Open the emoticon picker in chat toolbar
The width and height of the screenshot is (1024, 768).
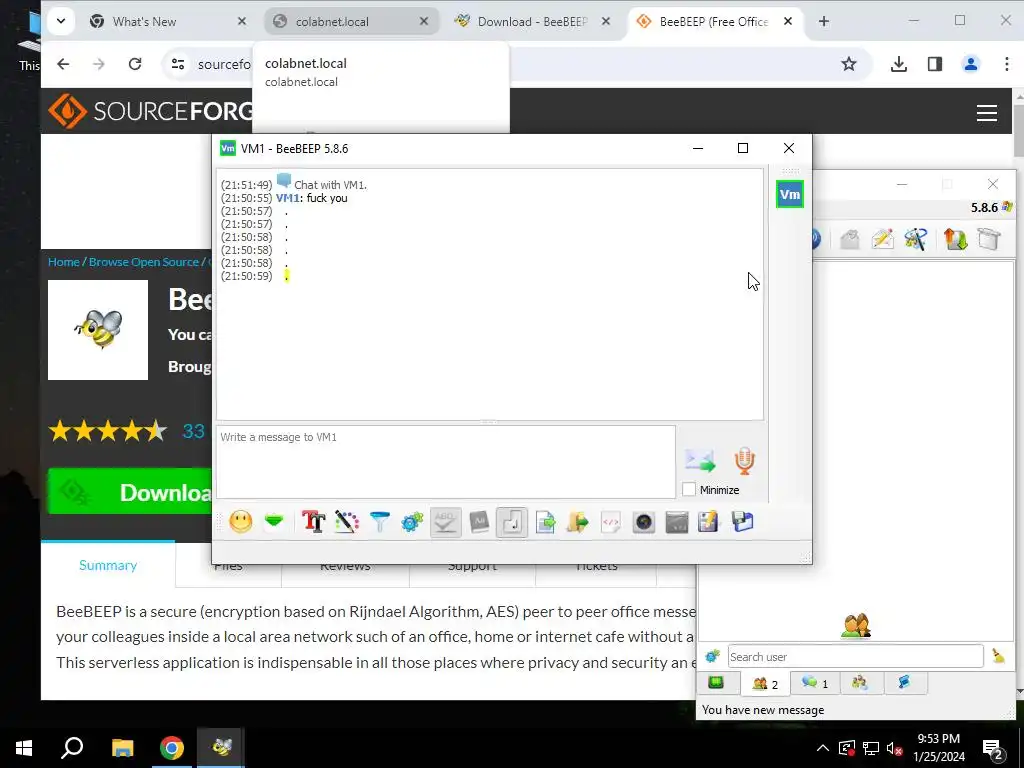pyautogui.click(x=240, y=522)
